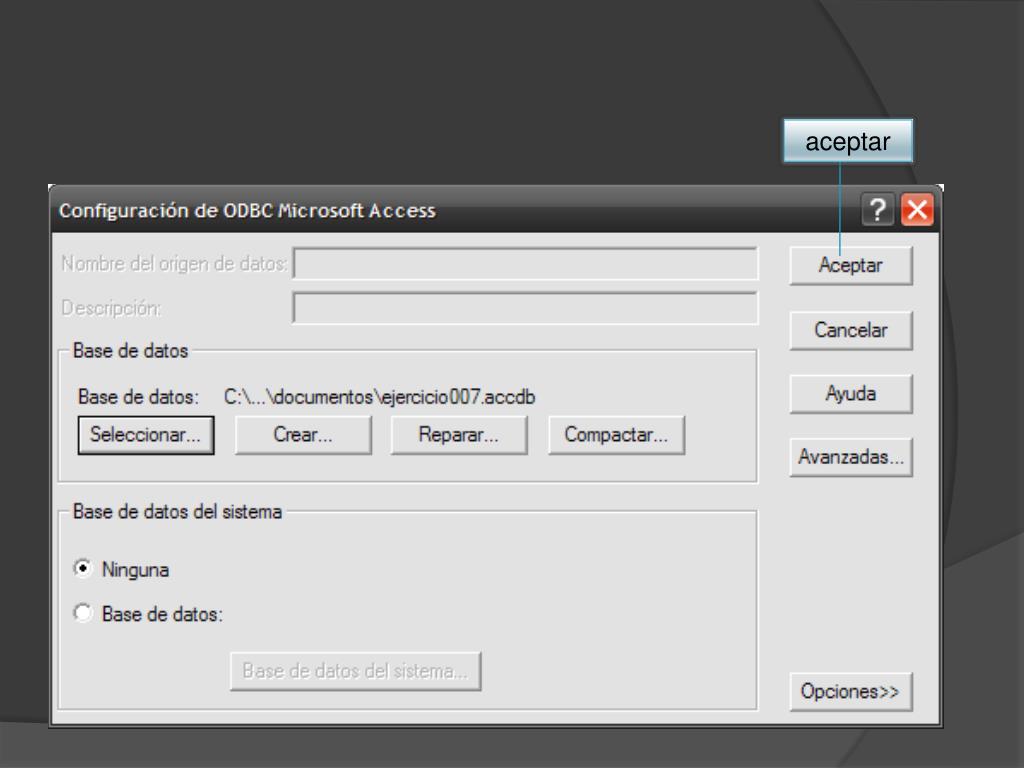Click the question mark help icon in title bar

pos(878,210)
